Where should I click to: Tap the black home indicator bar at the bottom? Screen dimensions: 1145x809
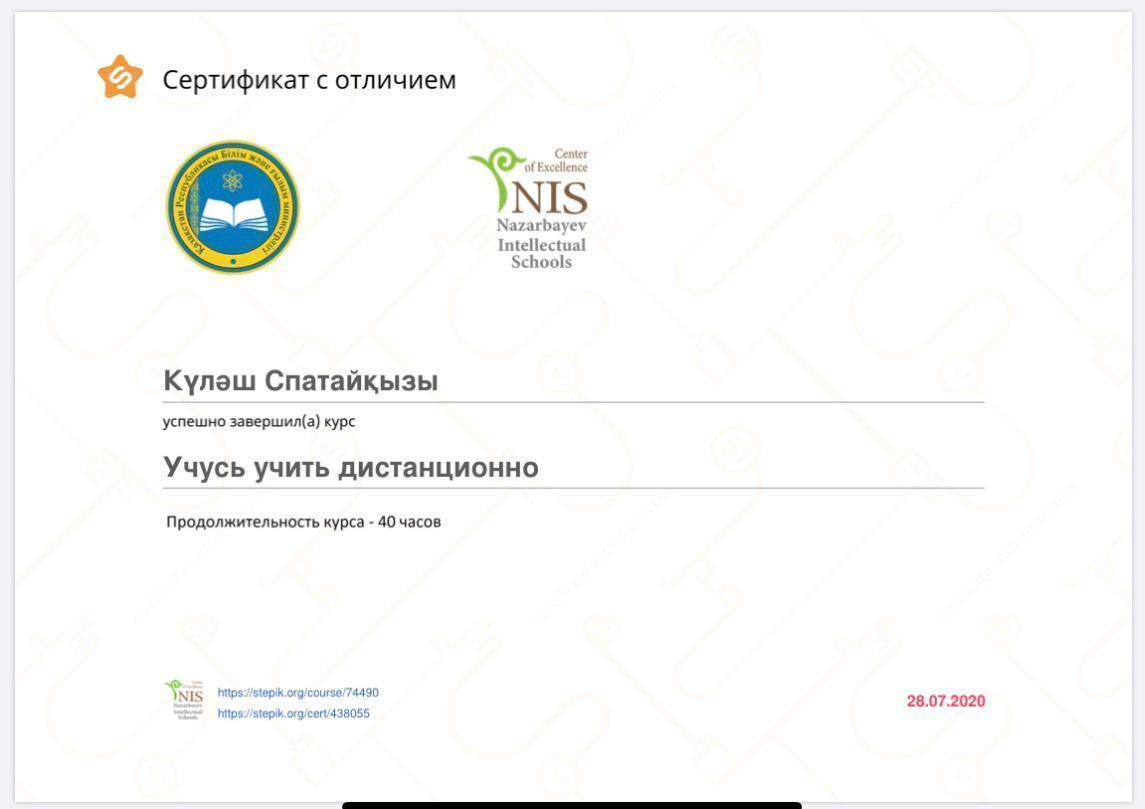tap(571, 804)
